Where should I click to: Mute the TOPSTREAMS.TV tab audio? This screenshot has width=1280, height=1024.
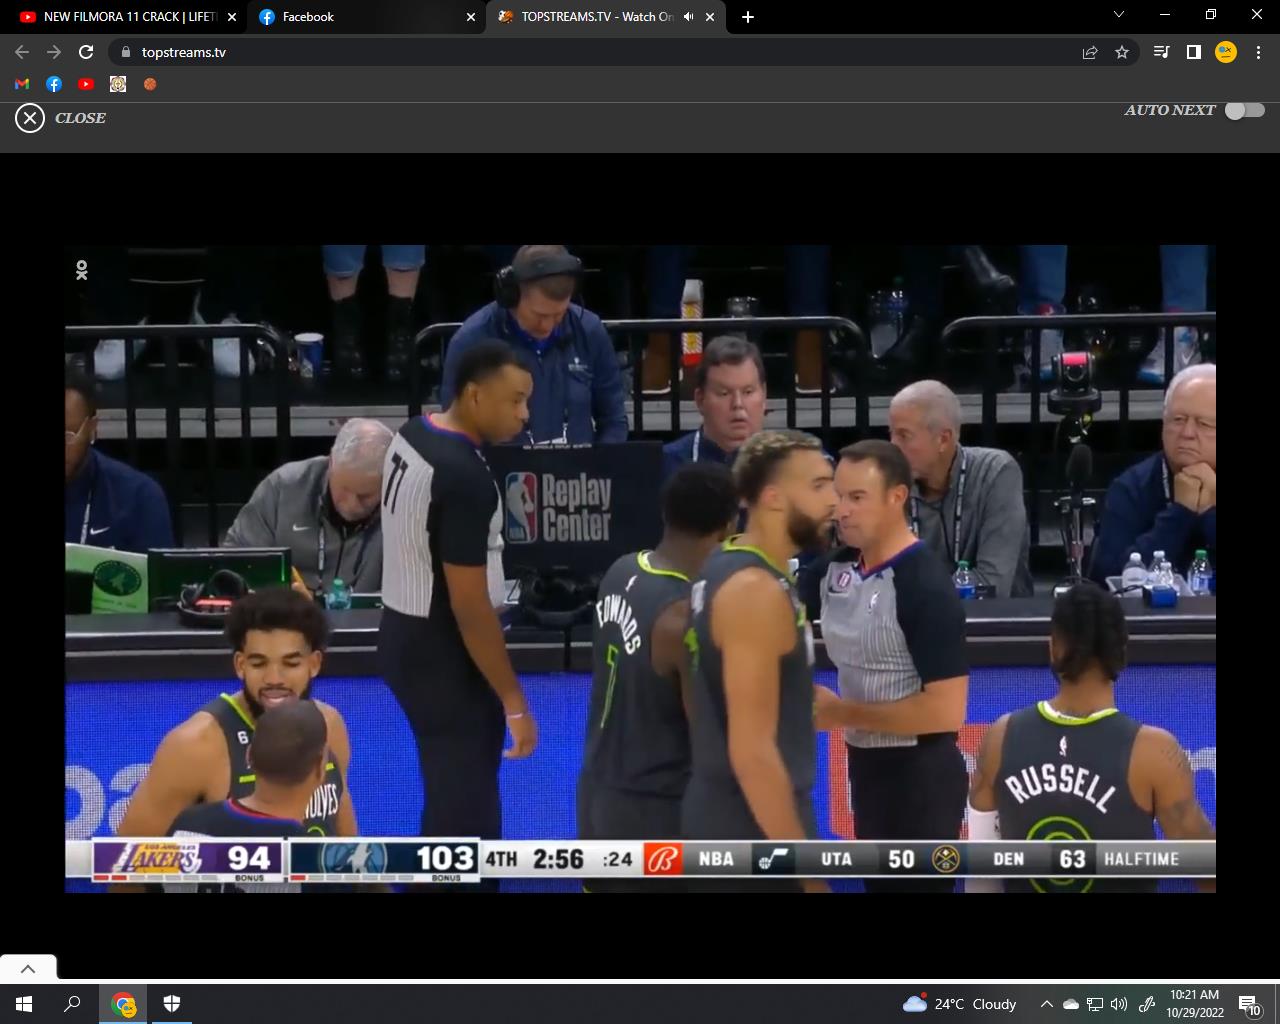click(688, 17)
